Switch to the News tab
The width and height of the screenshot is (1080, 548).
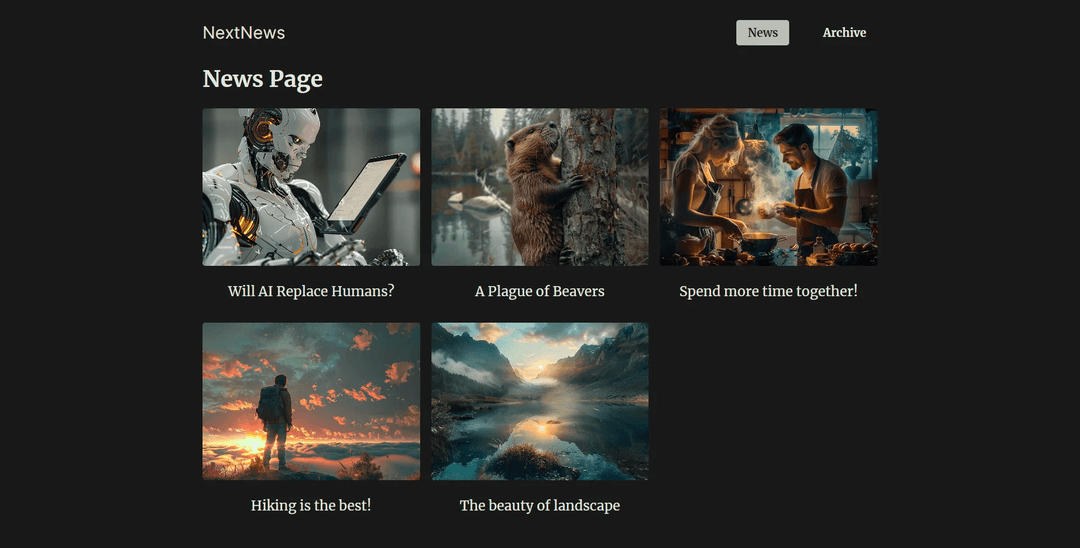(x=762, y=33)
